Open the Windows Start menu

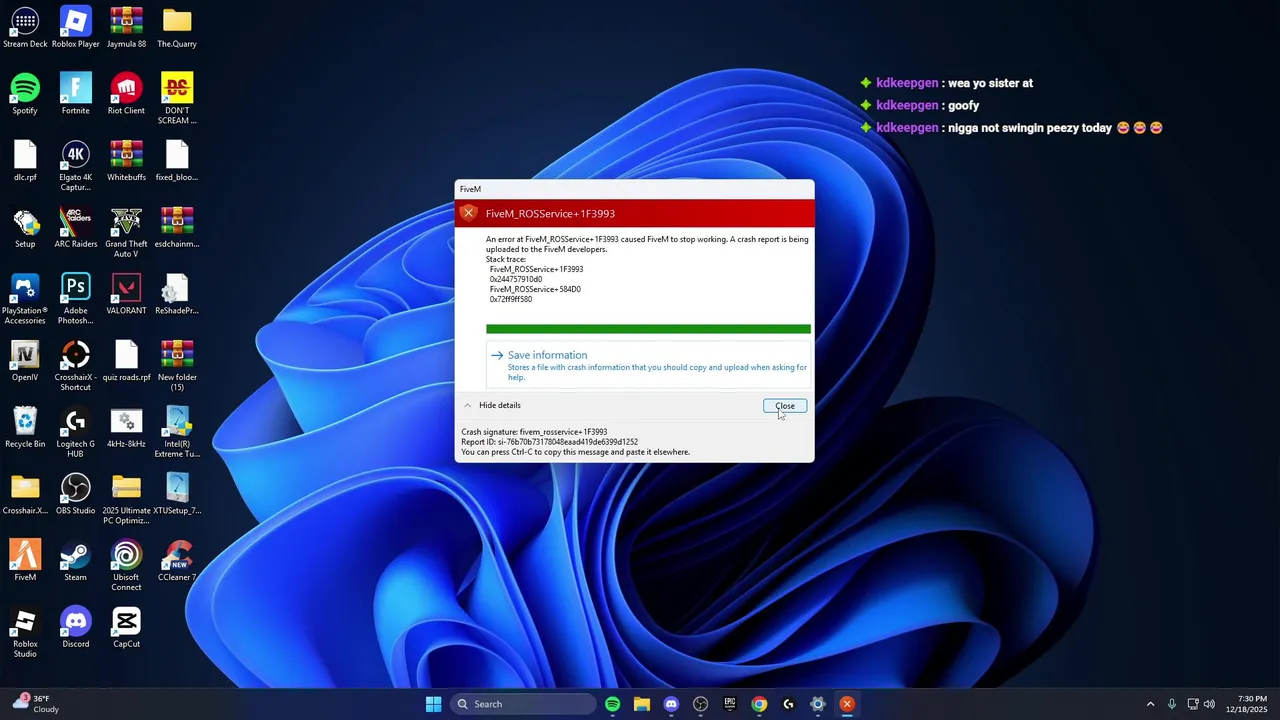tap(433, 704)
